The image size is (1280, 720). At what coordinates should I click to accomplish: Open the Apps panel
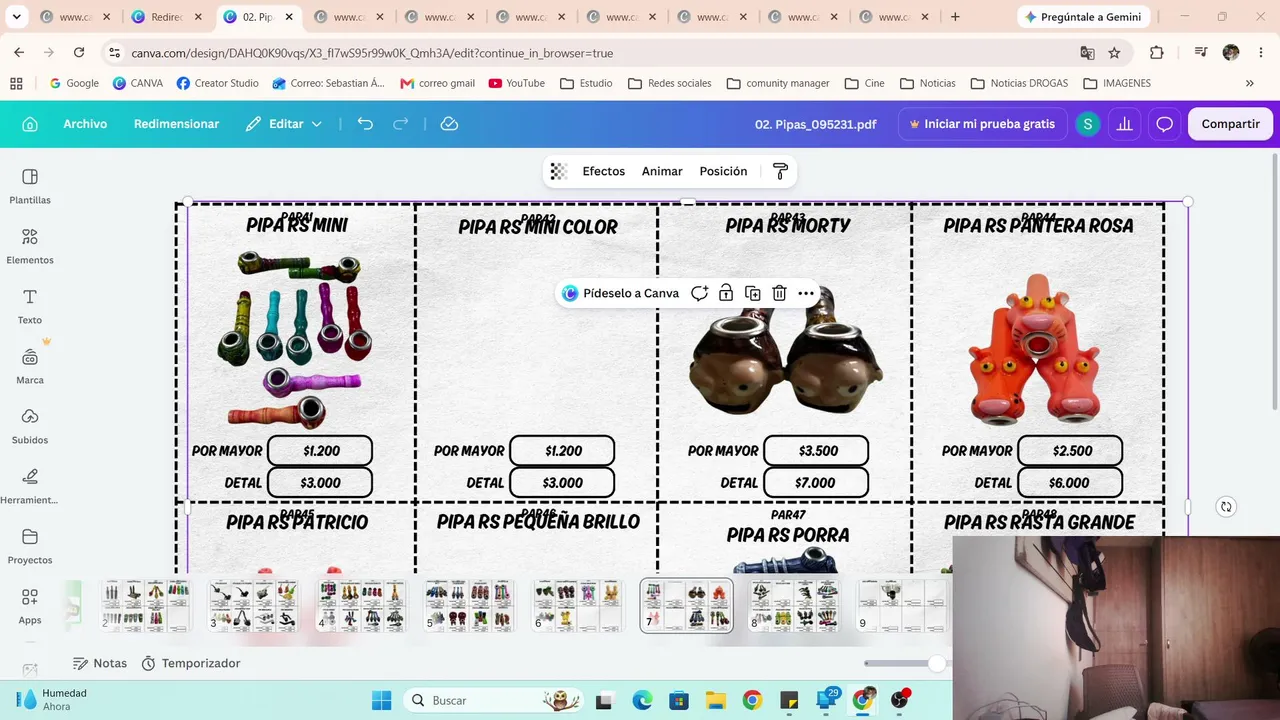[30, 606]
